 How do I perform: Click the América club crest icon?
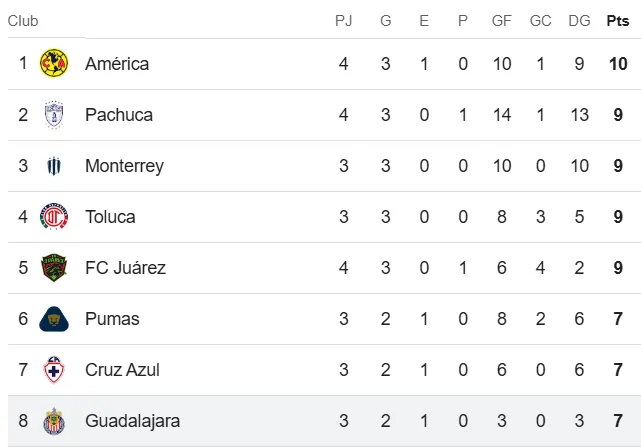coord(53,64)
